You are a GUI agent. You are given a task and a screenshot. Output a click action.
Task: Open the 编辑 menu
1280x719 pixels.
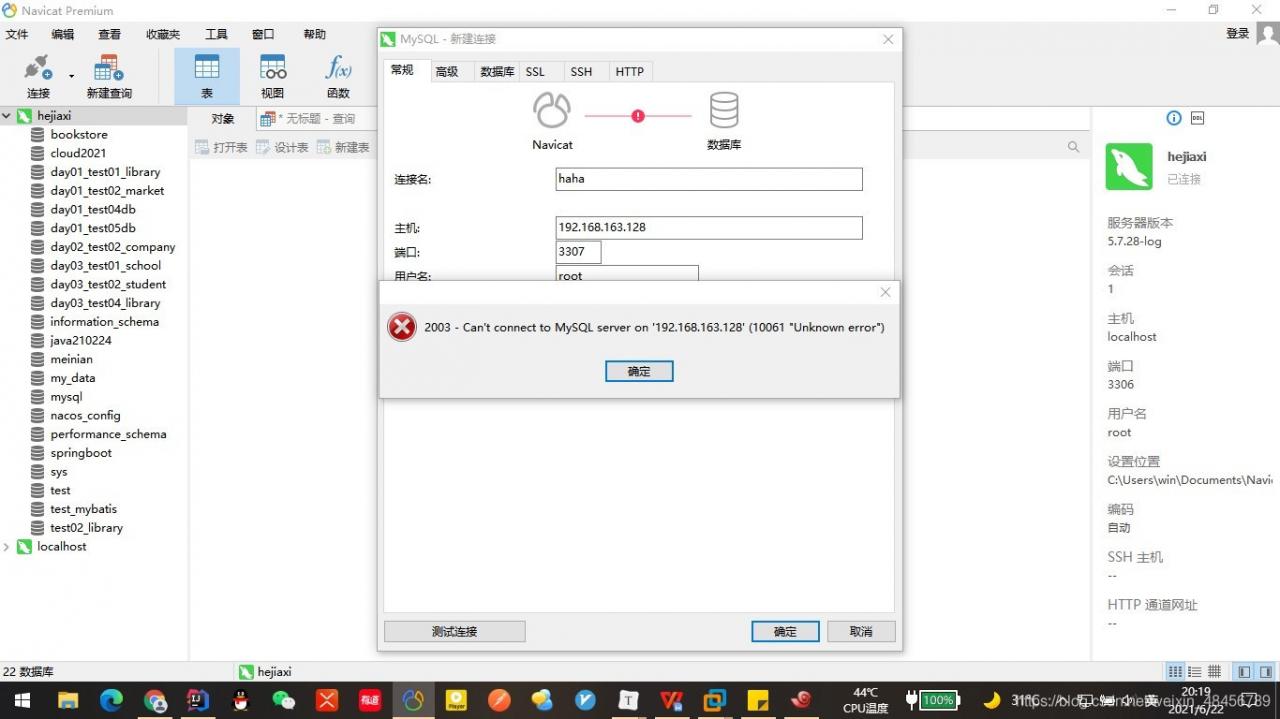coord(63,34)
